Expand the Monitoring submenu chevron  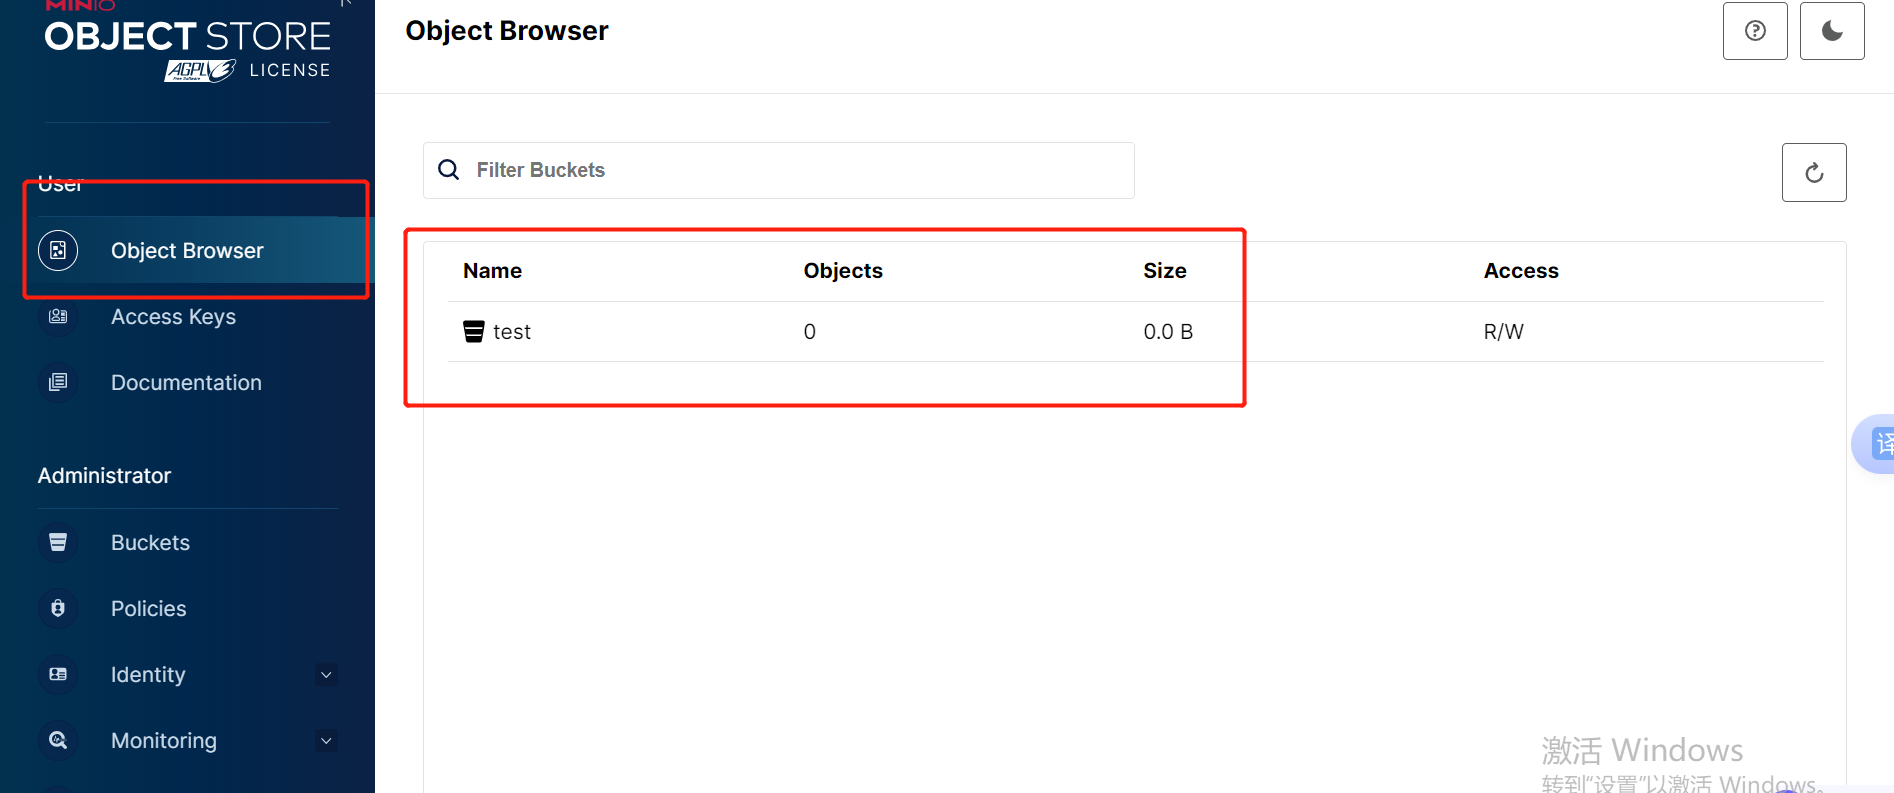pos(326,741)
